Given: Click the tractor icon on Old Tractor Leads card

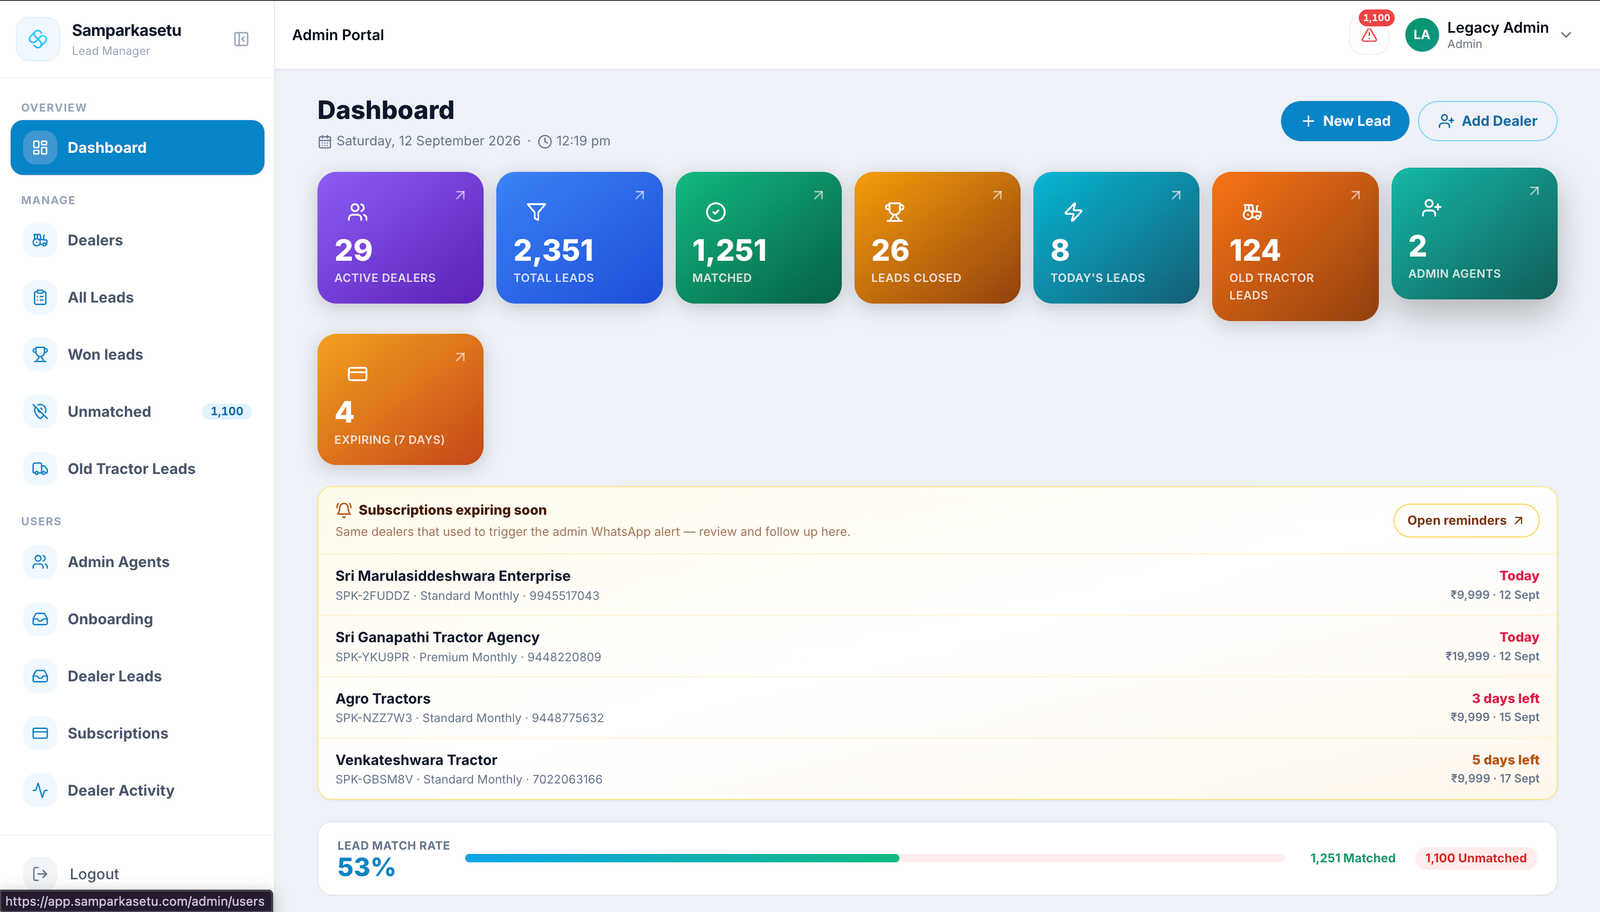Looking at the screenshot, I should (x=1252, y=212).
